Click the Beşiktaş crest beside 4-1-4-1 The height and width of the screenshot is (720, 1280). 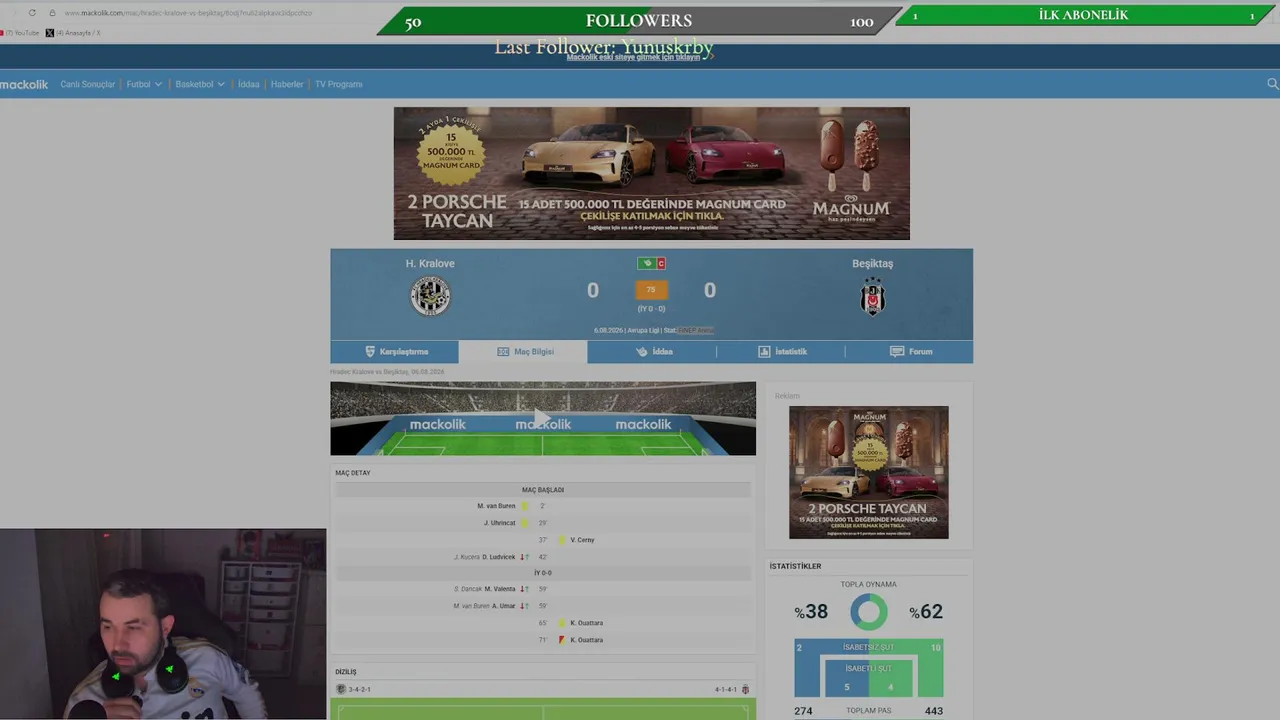click(x=745, y=689)
